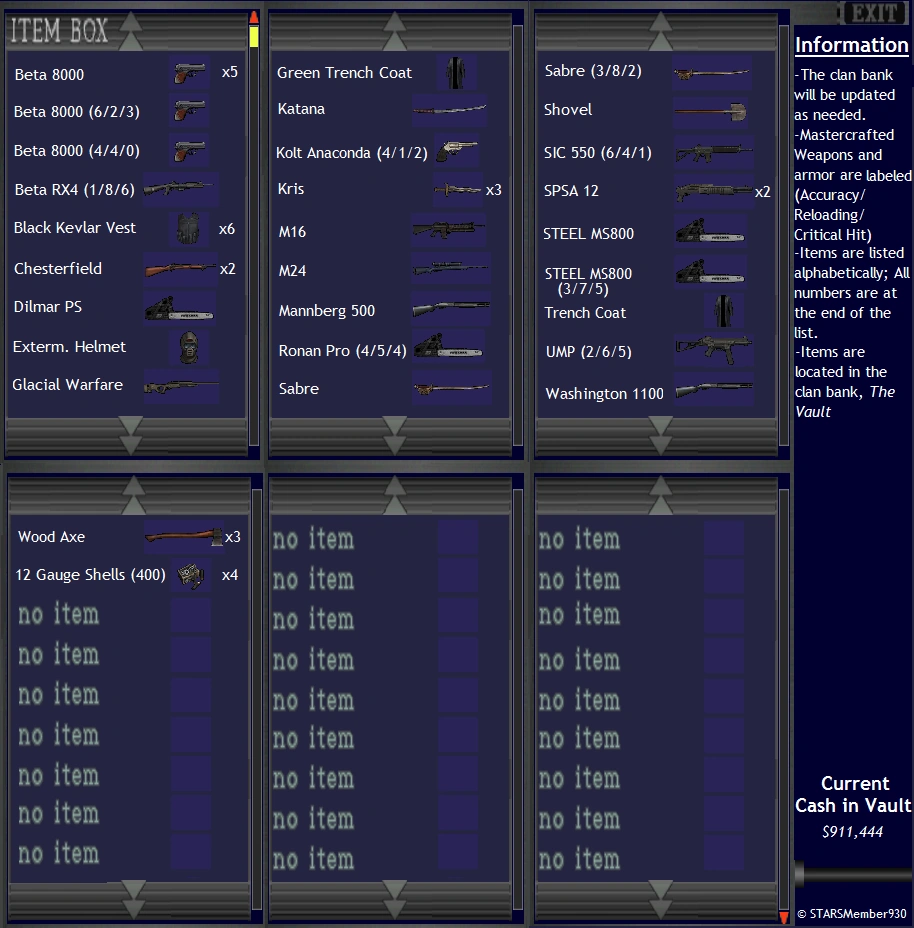Select the Beta 8000 (4/4/0) text row
The width and height of the screenshot is (914, 928).
(76, 150)
